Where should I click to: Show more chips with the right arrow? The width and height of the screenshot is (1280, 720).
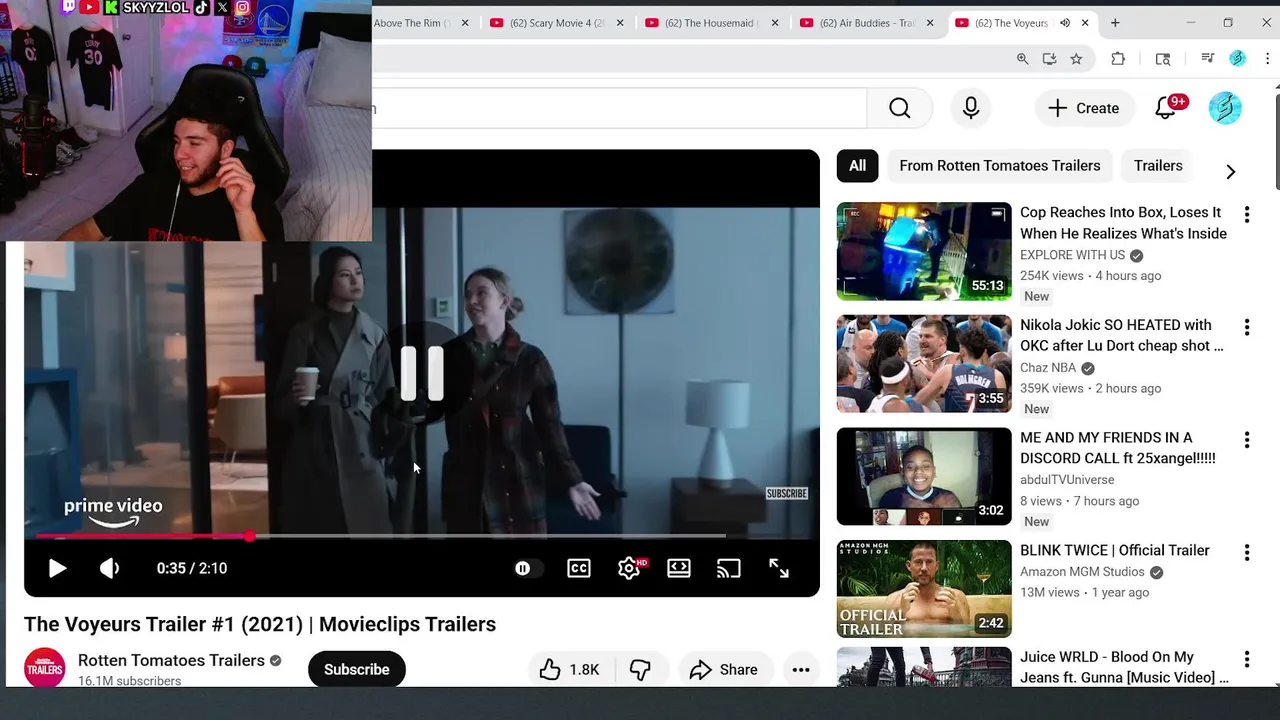(x=1231, y=172)
